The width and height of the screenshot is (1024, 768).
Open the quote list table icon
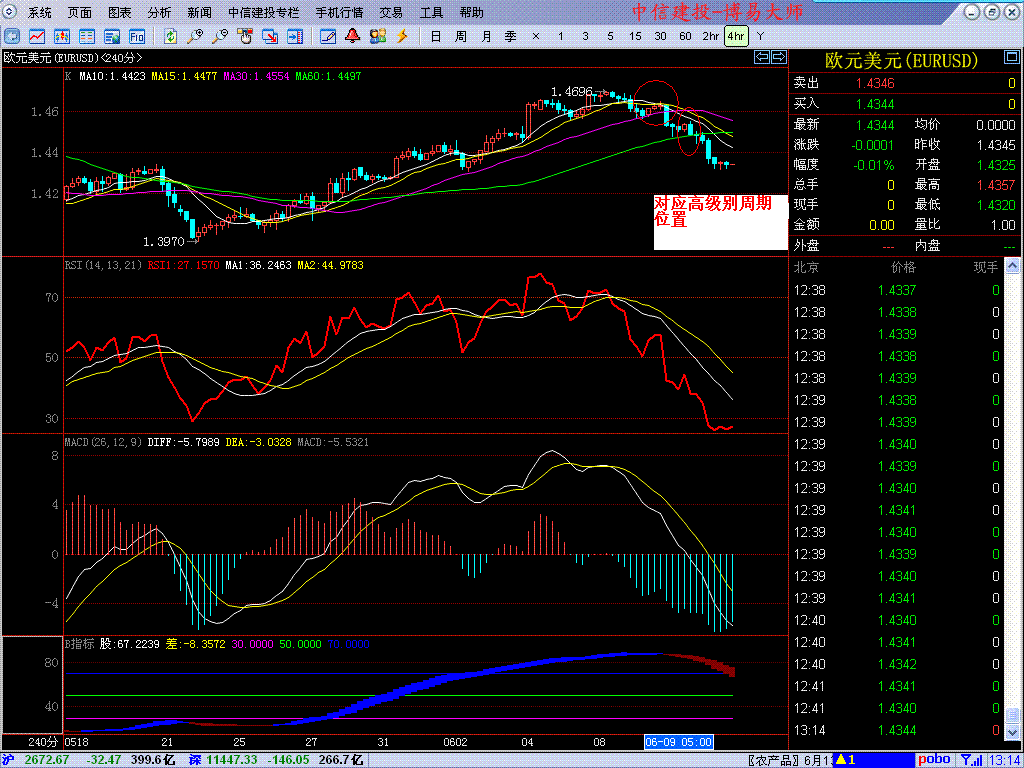87,36
